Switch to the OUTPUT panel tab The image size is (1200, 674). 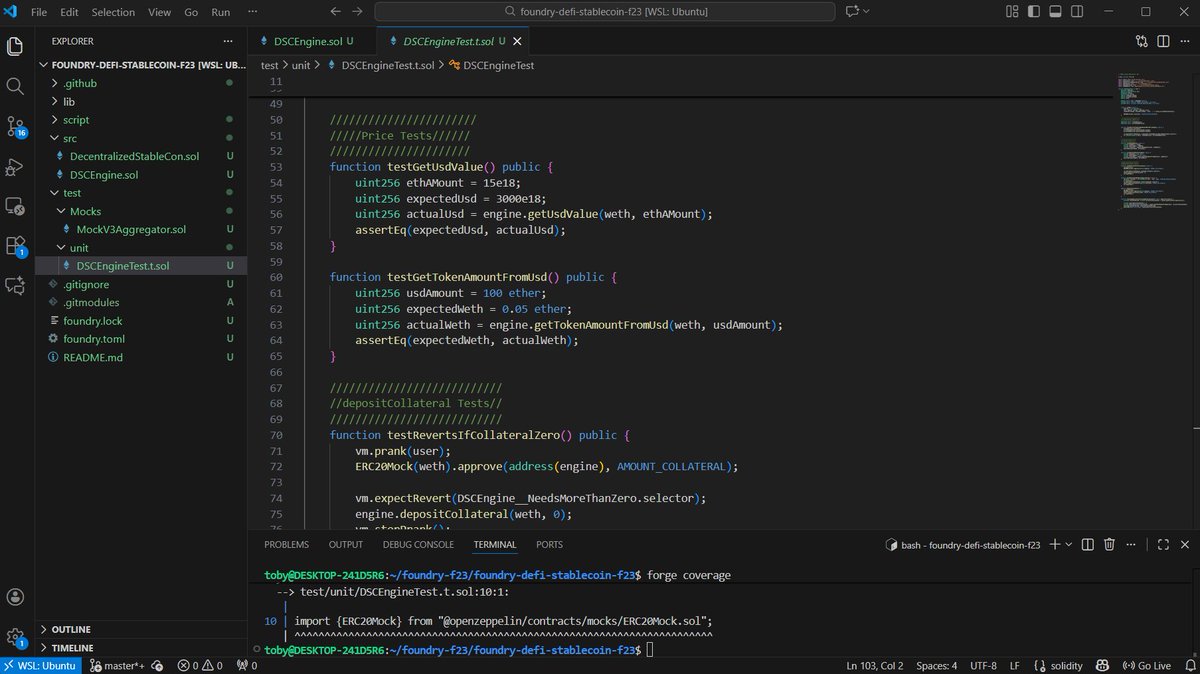[346, 545]
